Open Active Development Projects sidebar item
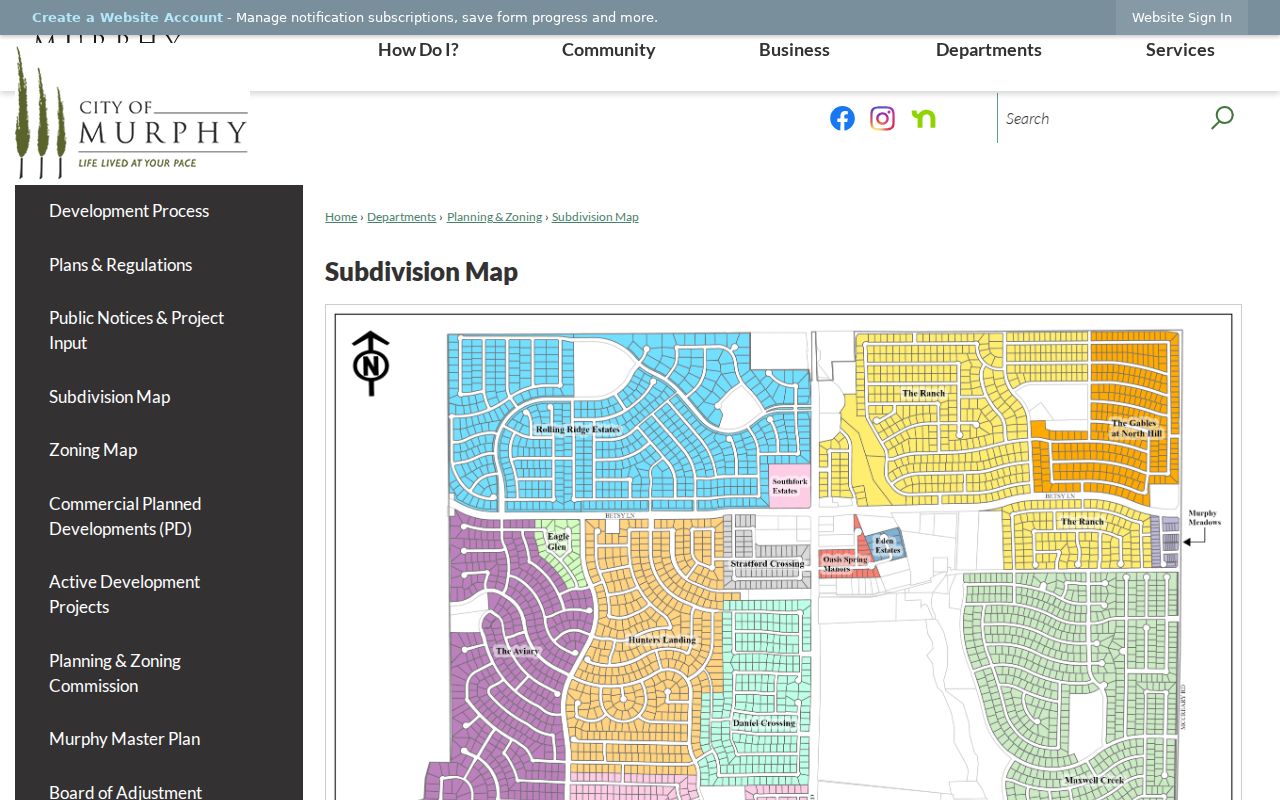This screenshot has height=800, width=1280. (159, 594)
